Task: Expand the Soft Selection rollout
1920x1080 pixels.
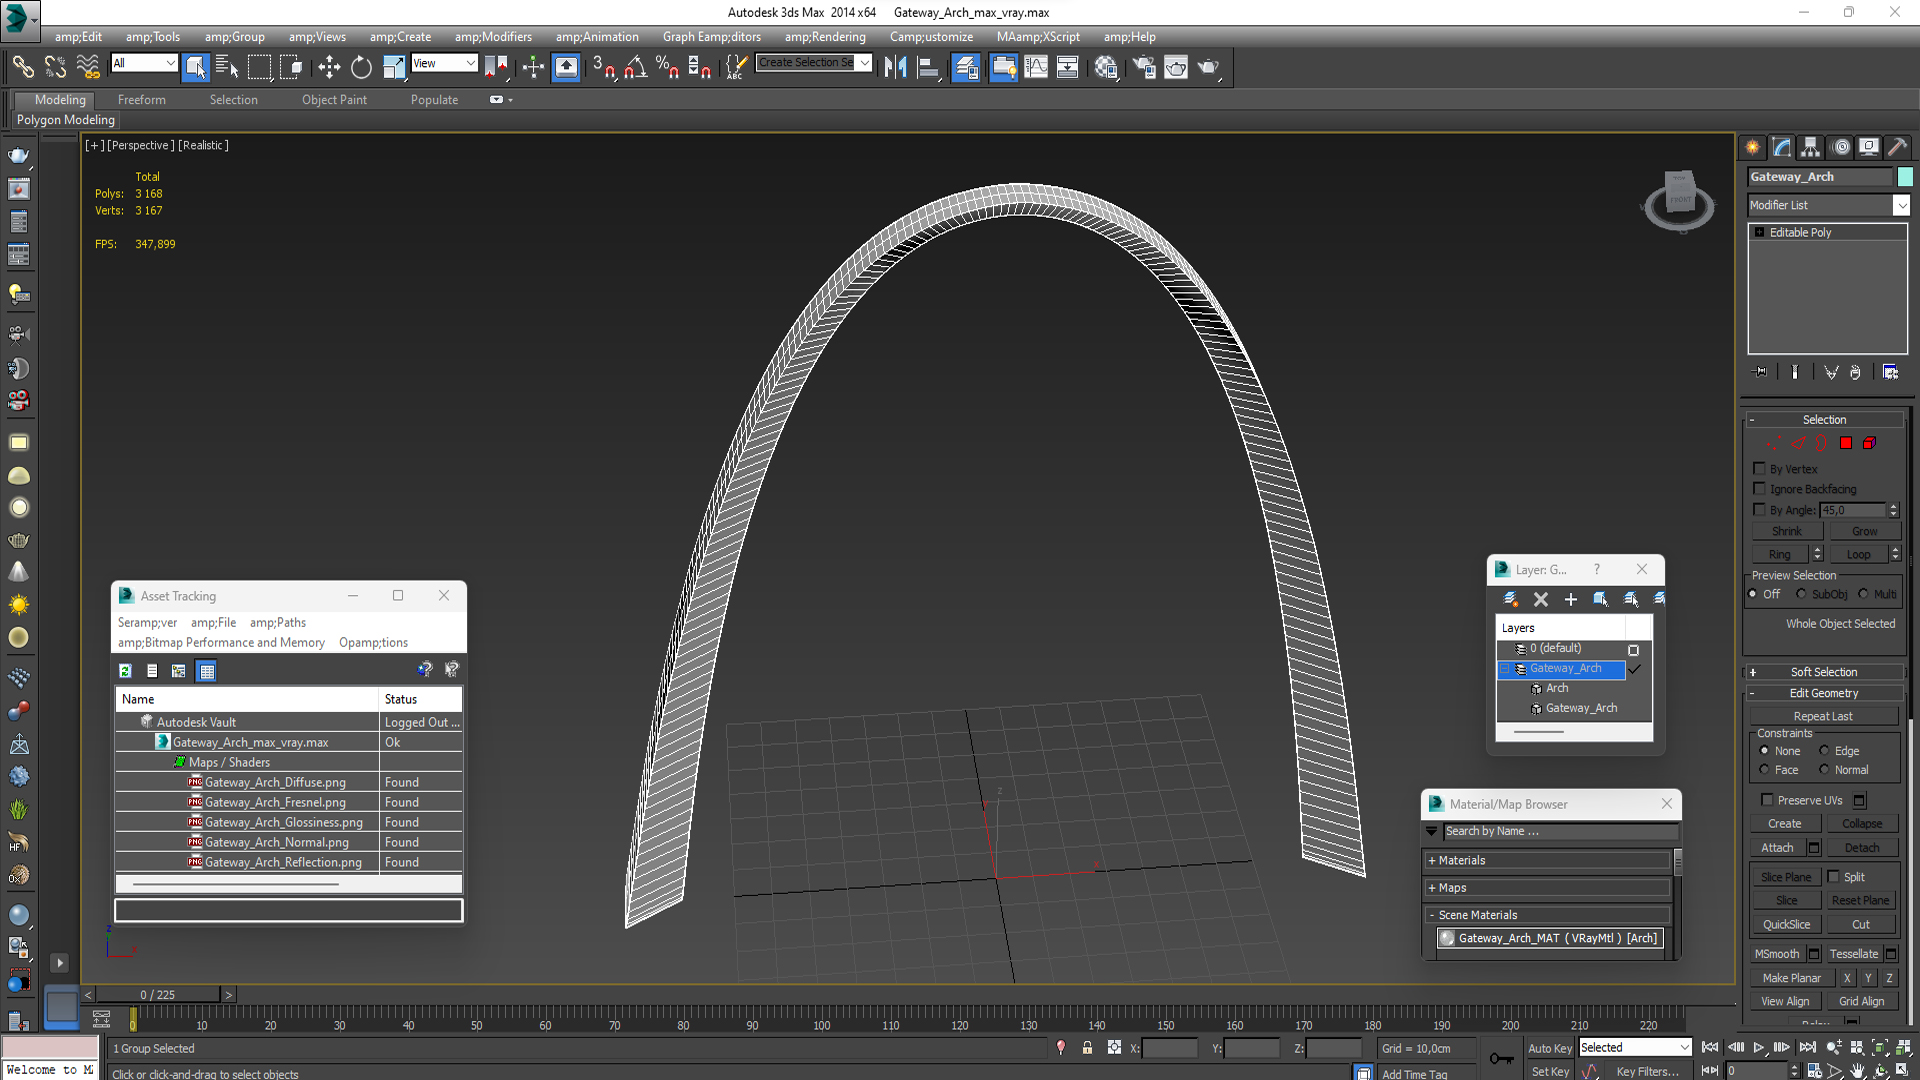Action: [x=1824, y=672]
